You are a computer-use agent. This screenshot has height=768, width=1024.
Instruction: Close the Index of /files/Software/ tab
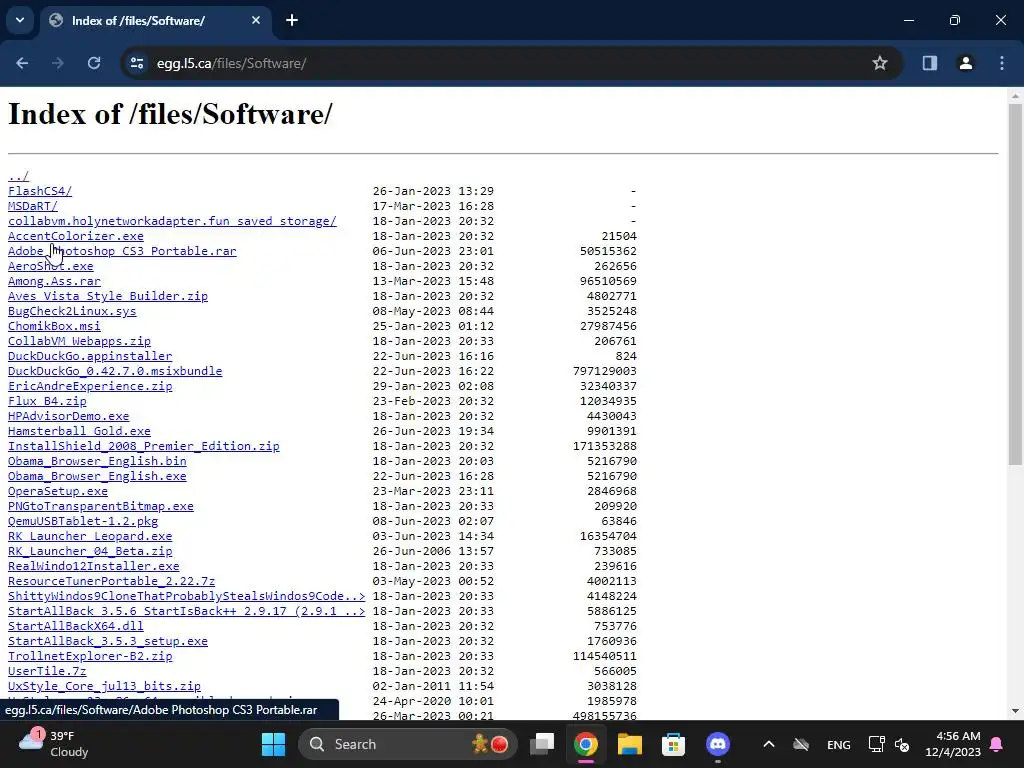point(256,20)
